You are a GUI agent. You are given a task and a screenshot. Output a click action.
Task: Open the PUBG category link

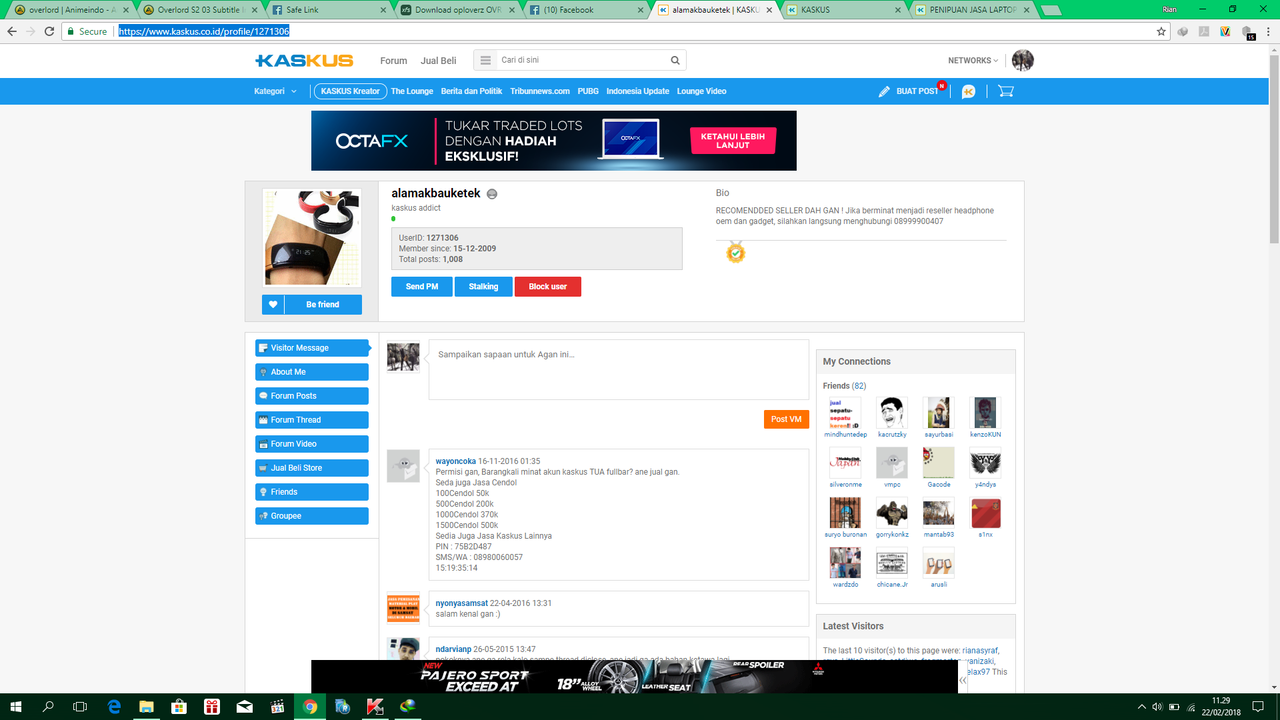click(x=588, y=91)
